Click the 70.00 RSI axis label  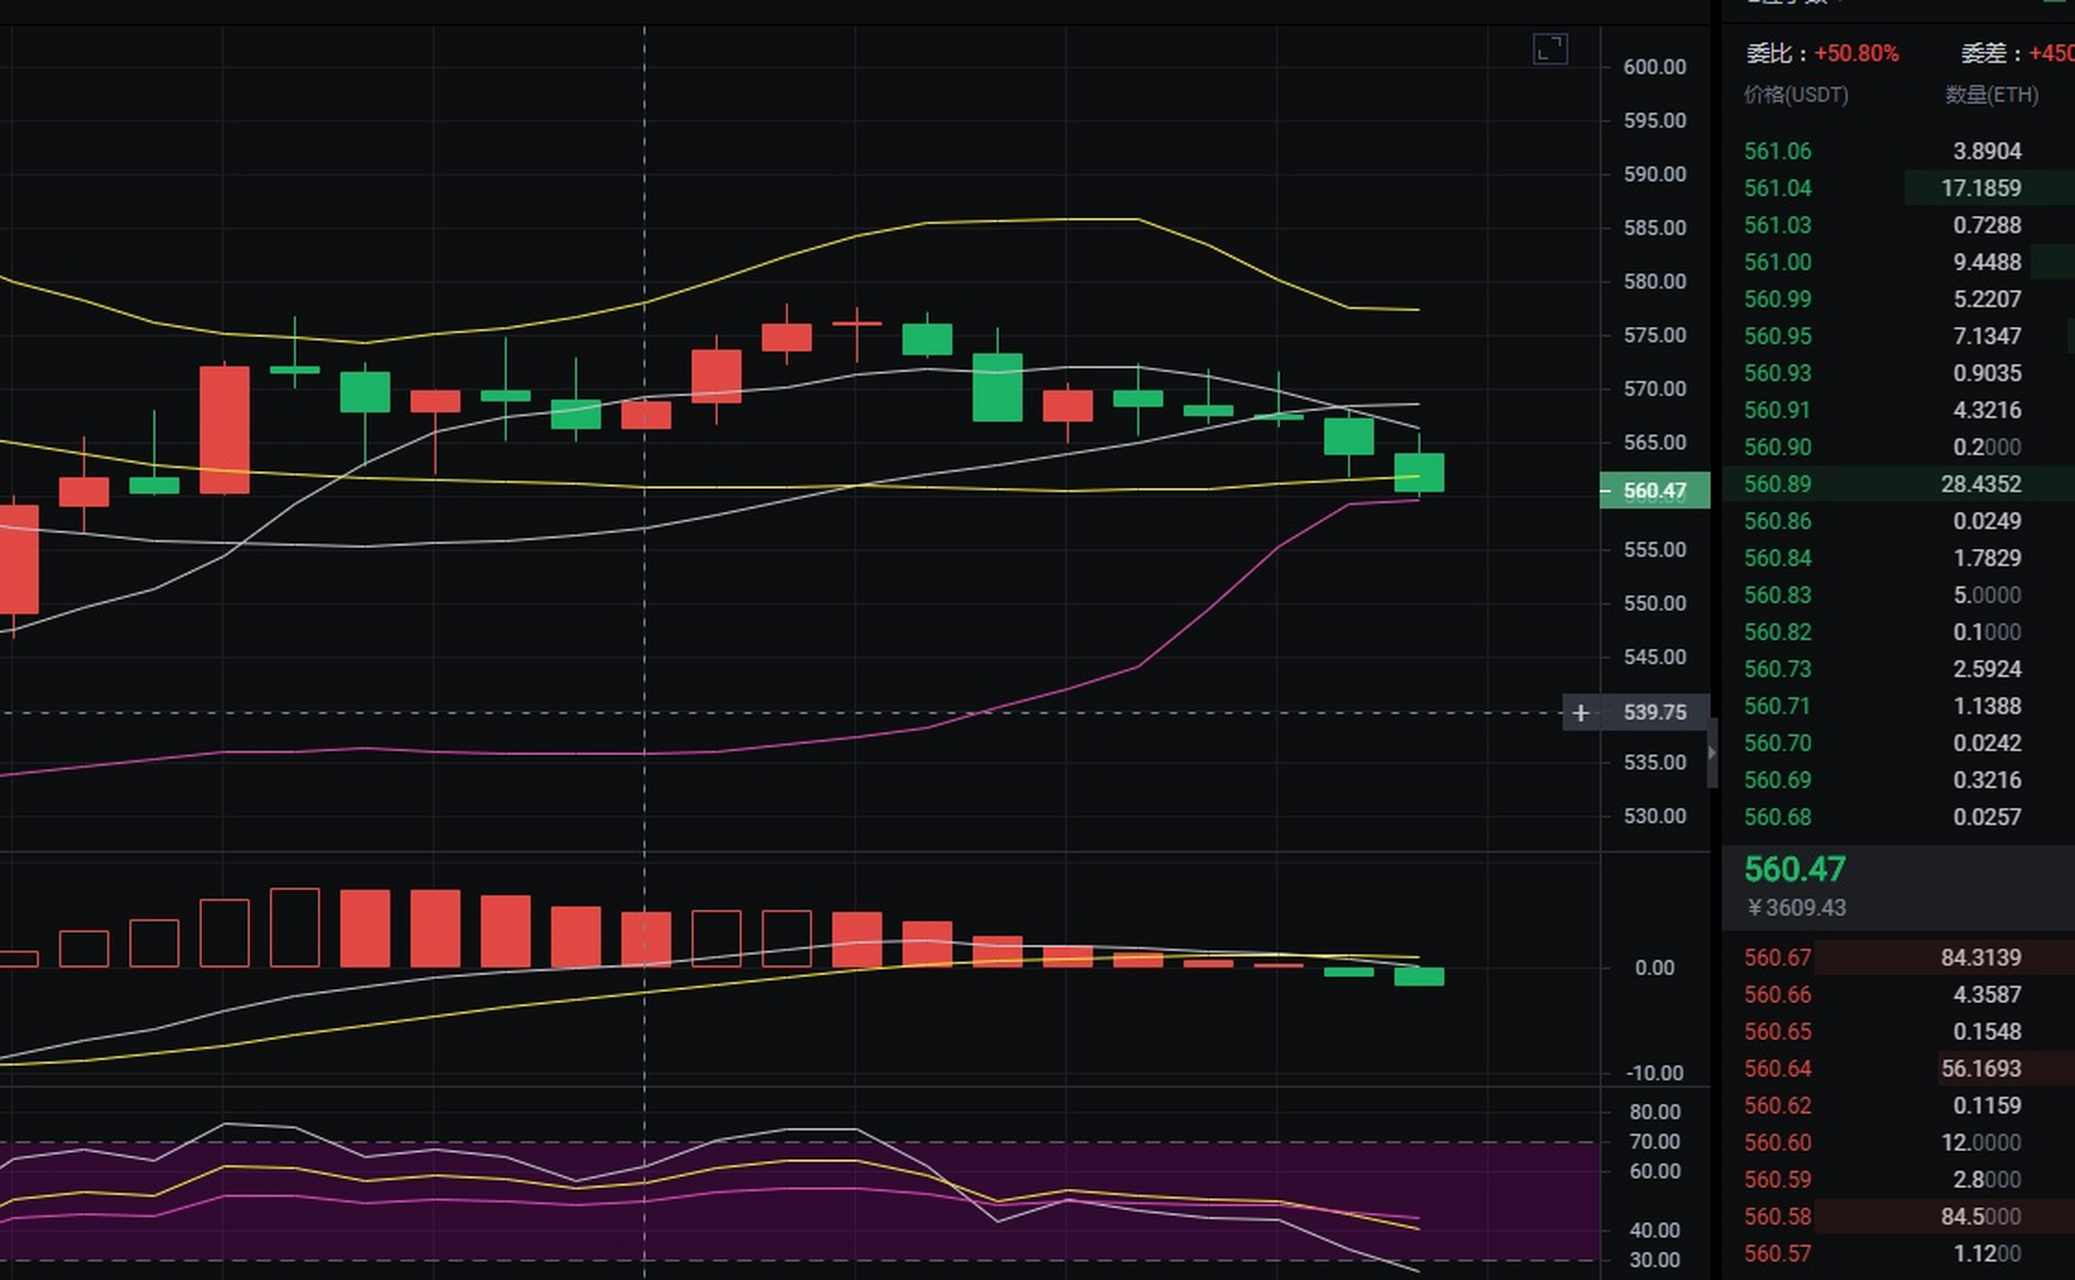click(x=1655, y=1141)
